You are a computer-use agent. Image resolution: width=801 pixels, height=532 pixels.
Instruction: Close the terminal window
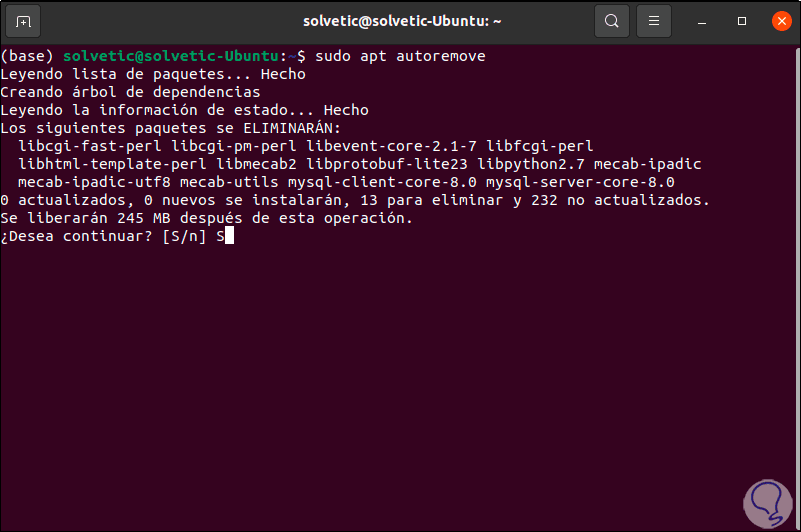(x=777, y=21)
